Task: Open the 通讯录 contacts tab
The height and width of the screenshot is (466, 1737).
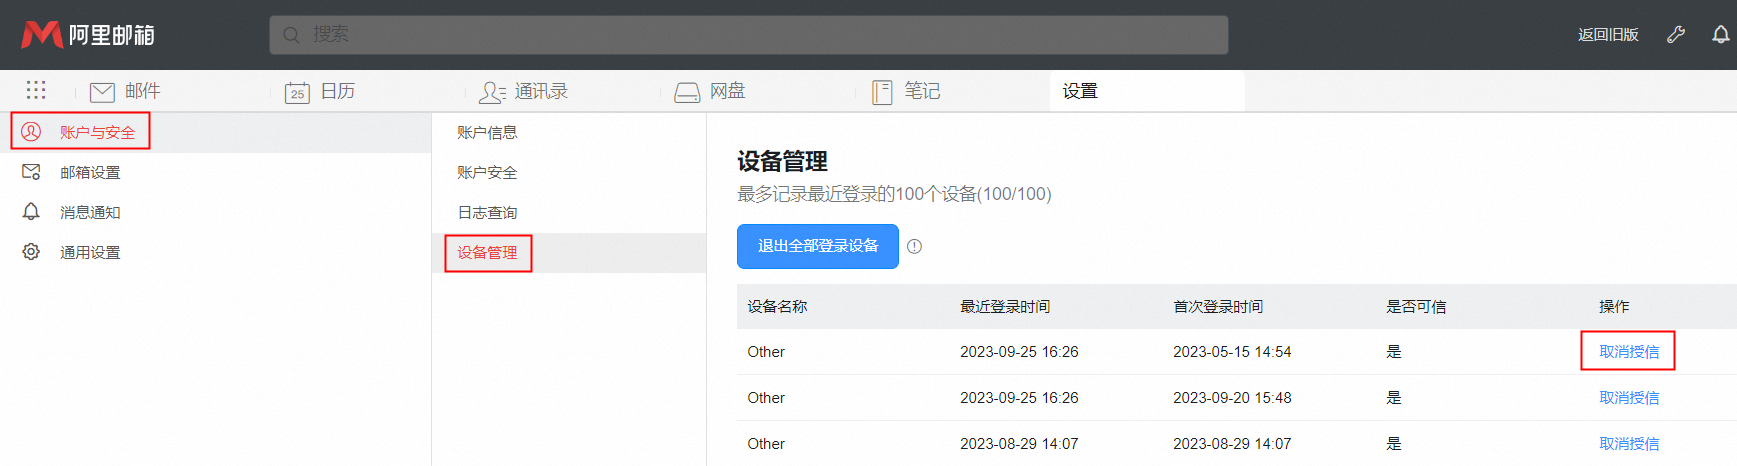Action: click(524, 92)
